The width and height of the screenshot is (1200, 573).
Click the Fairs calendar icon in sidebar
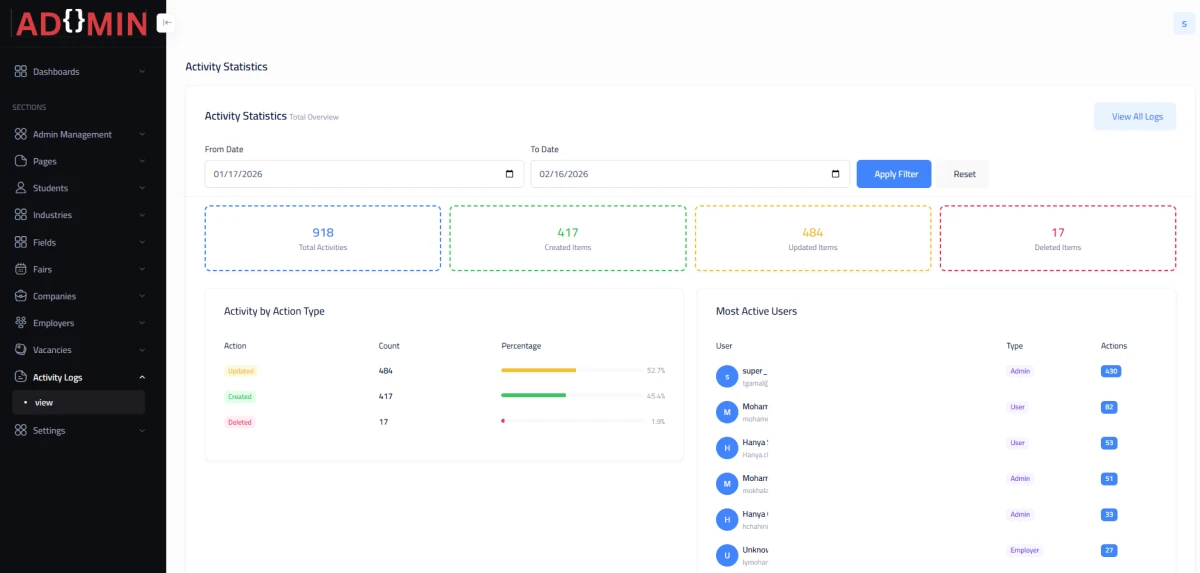click(21, 269)
